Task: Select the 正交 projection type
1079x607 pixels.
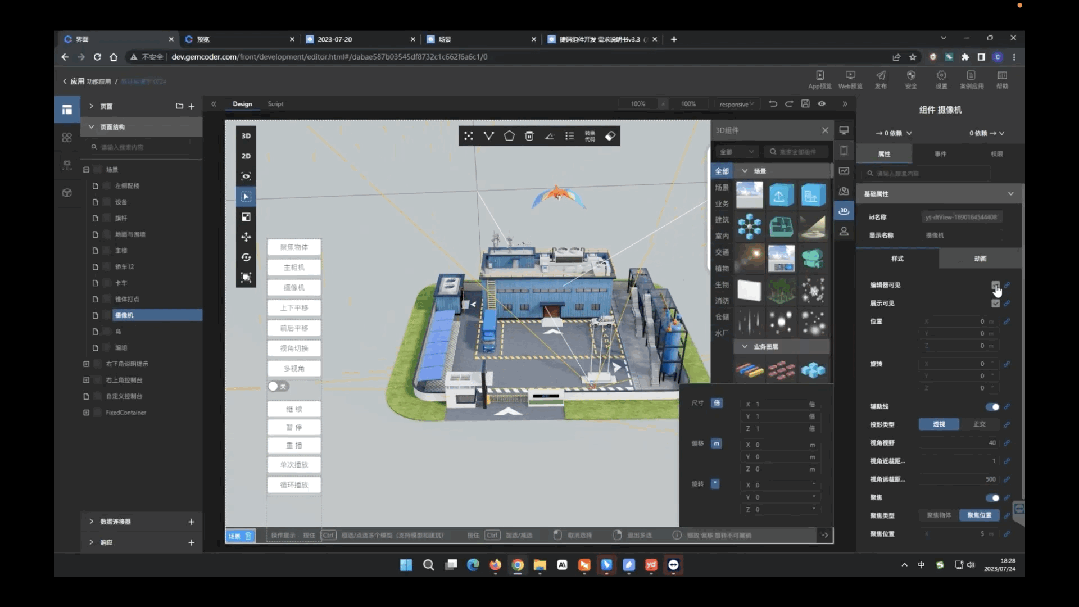Action: (x=979, y=425)
